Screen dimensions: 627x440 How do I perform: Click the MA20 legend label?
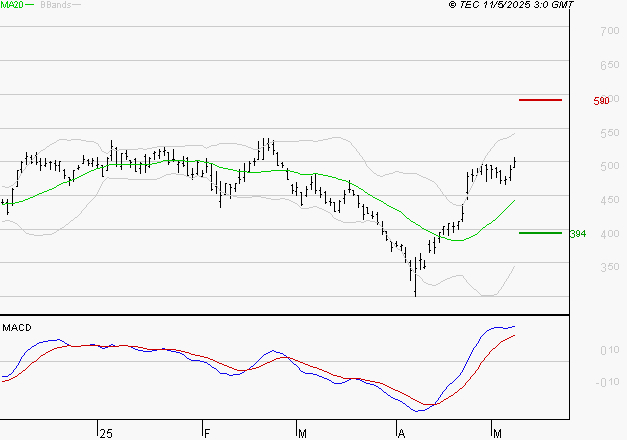tap(12, 5)
